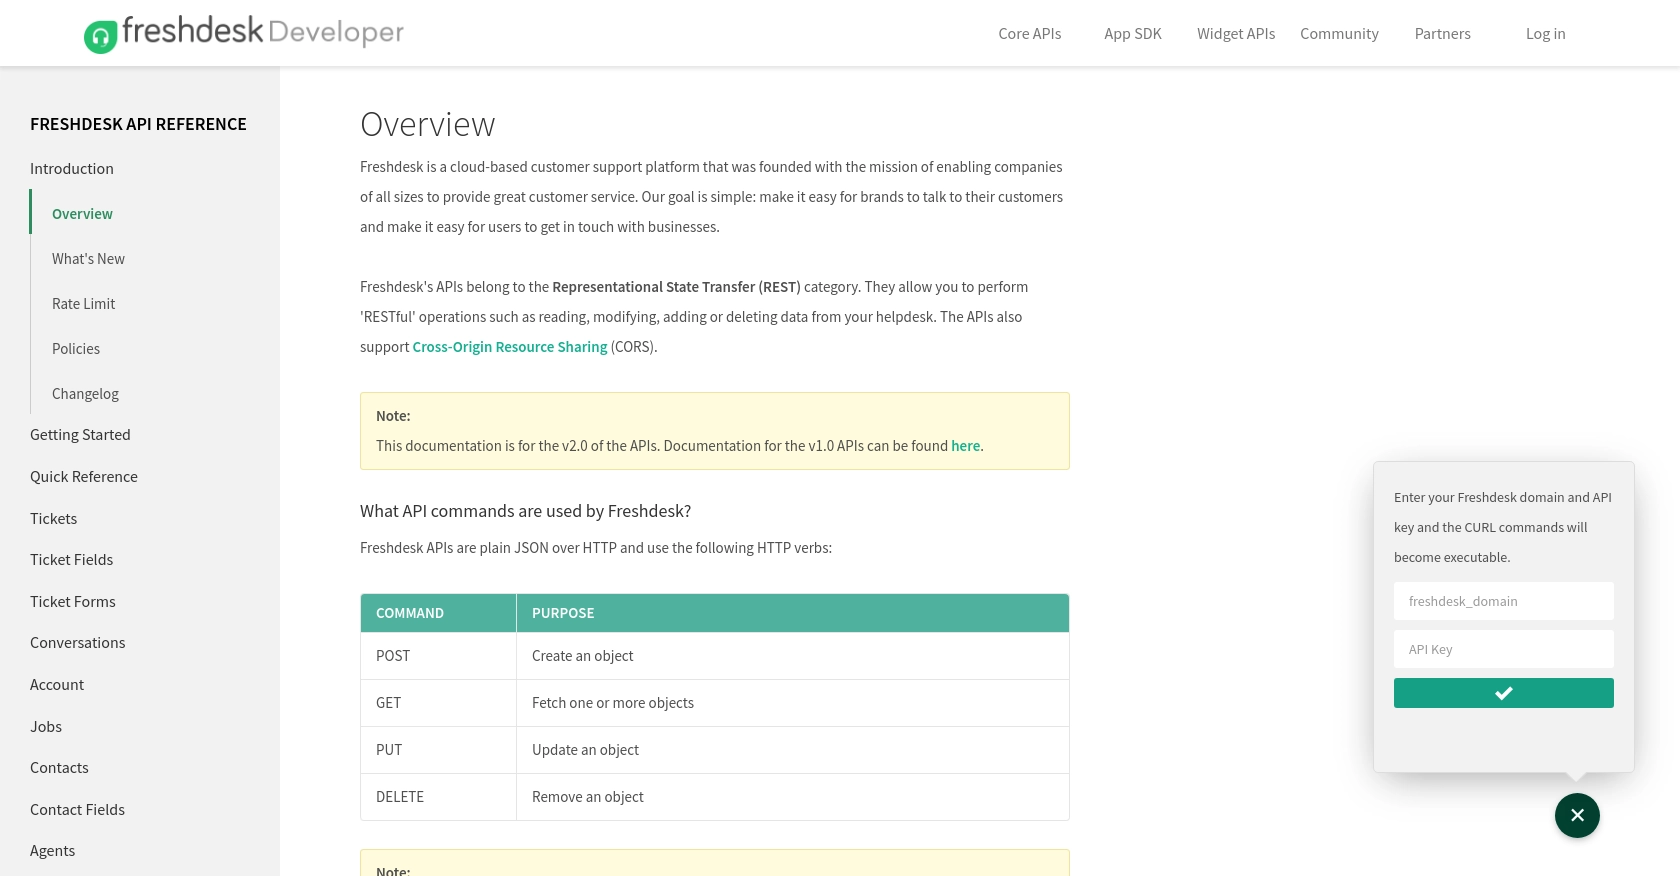Click the PUT table cell
Viewport: 1680px width, 876px height.
438,750
